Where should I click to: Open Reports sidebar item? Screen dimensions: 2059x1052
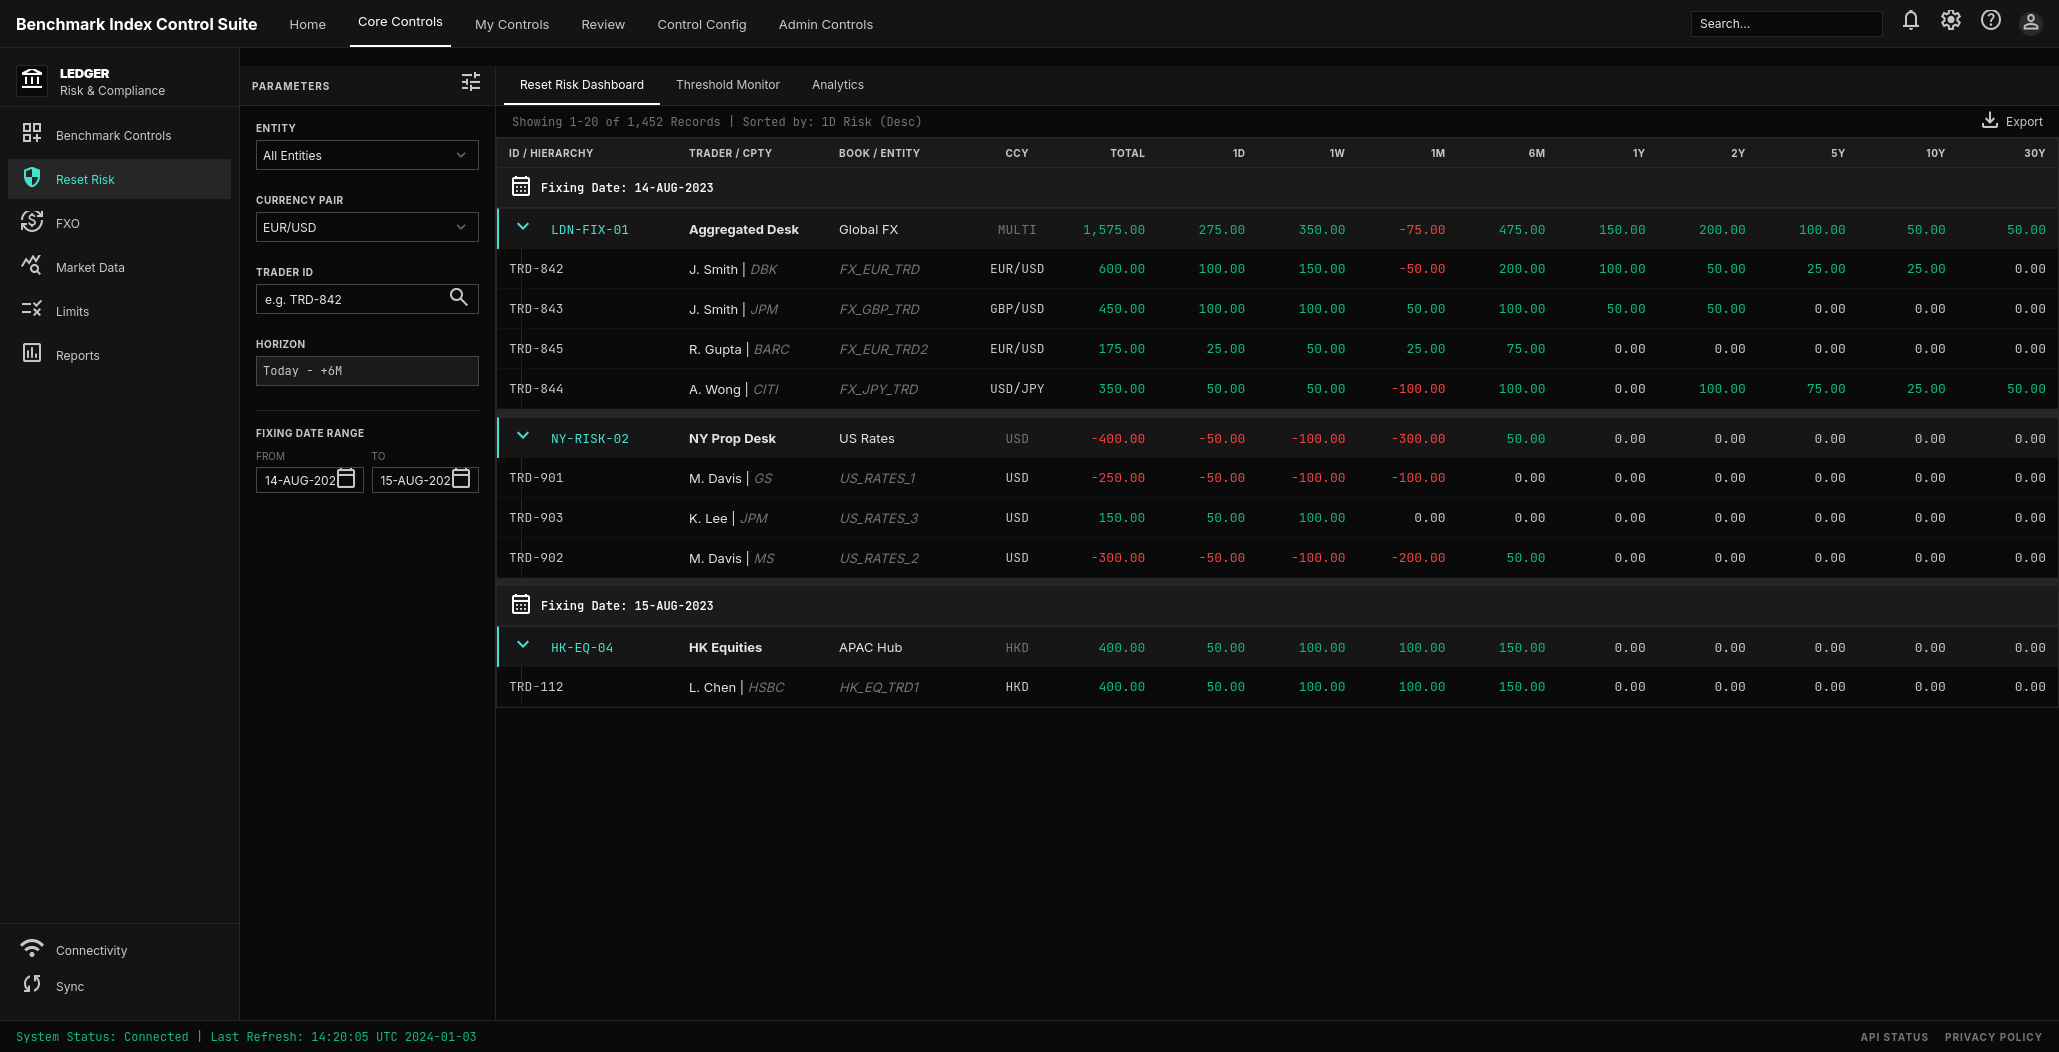coord(119,355)
